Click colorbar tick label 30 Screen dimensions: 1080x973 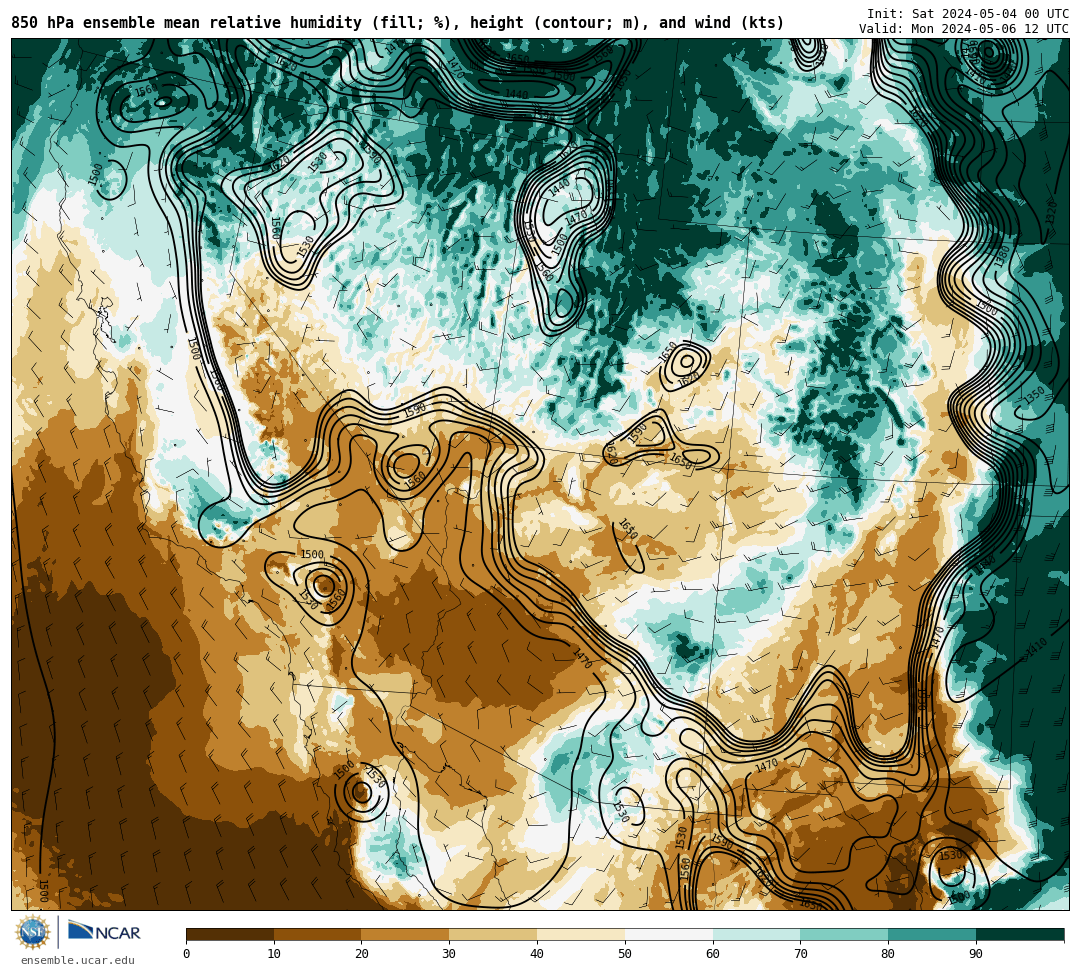449,954
